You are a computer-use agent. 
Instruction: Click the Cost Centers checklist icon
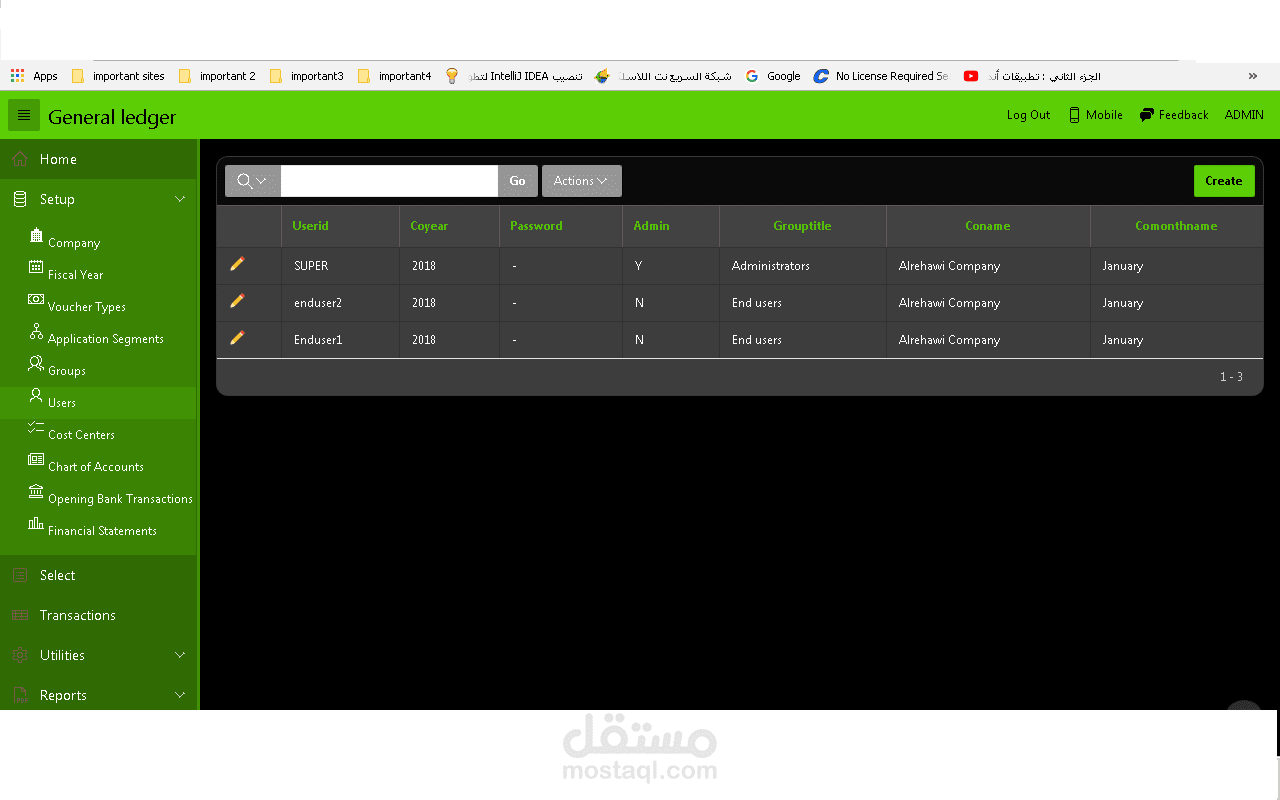coord(36,427)
